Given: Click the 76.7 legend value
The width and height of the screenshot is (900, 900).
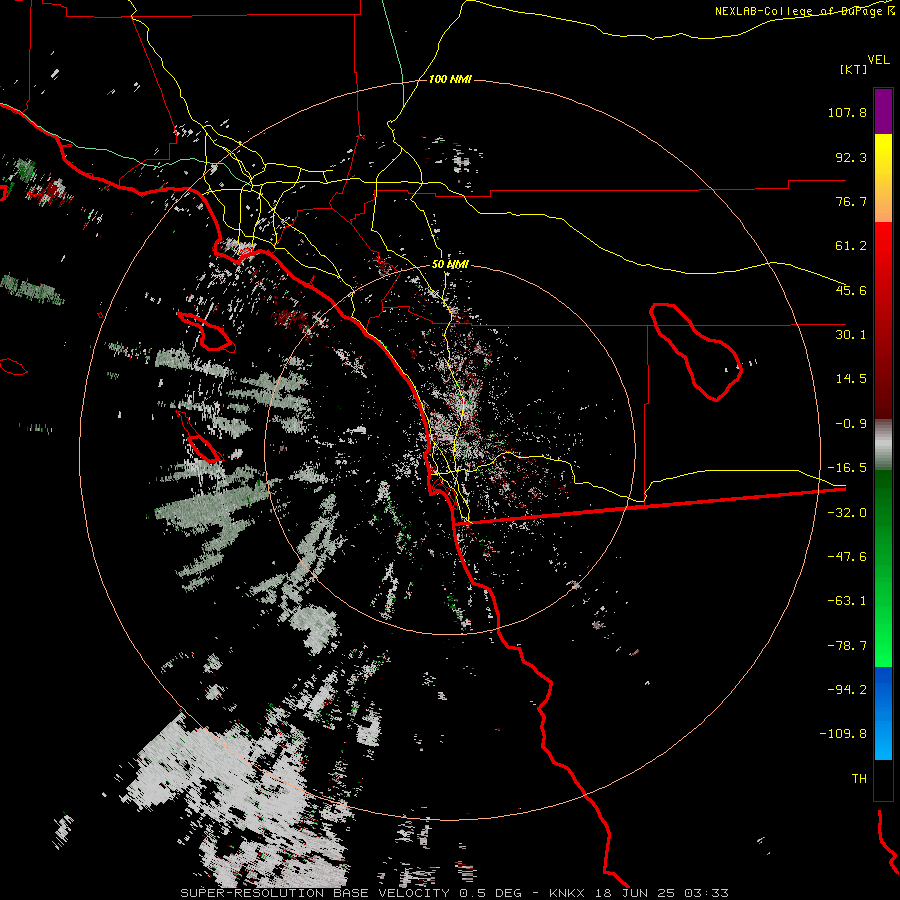Looking at the screenshot, I should coord(851,201).
